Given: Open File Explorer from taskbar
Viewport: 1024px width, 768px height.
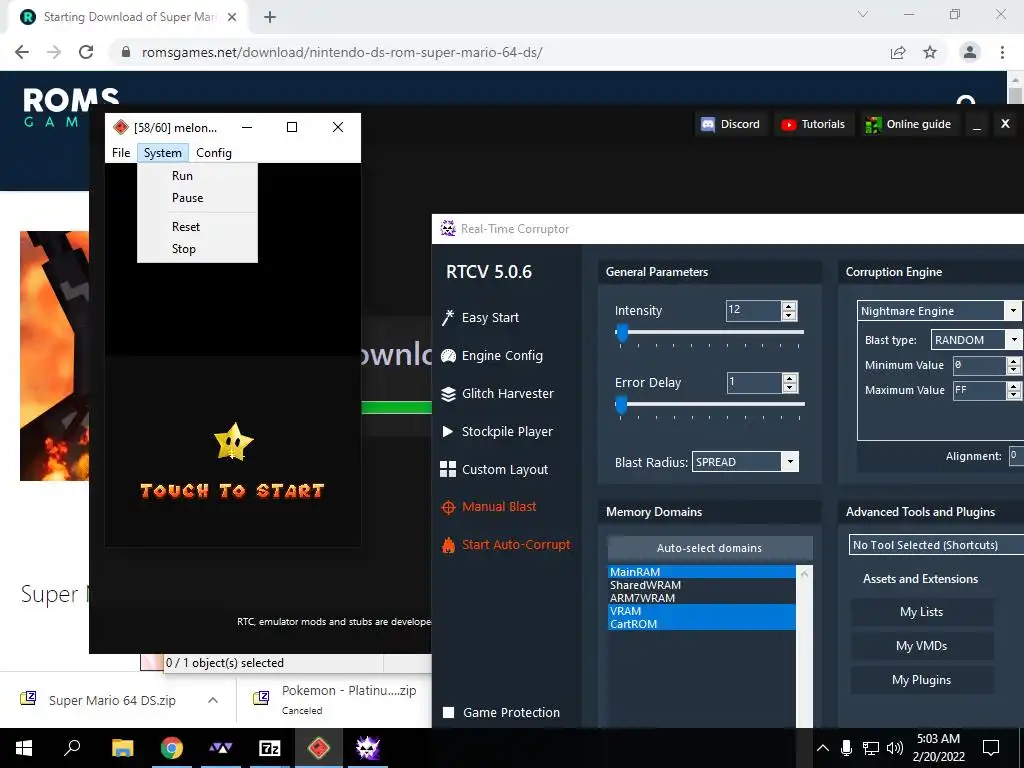Looking at the screenshot, I should (123, 748).
